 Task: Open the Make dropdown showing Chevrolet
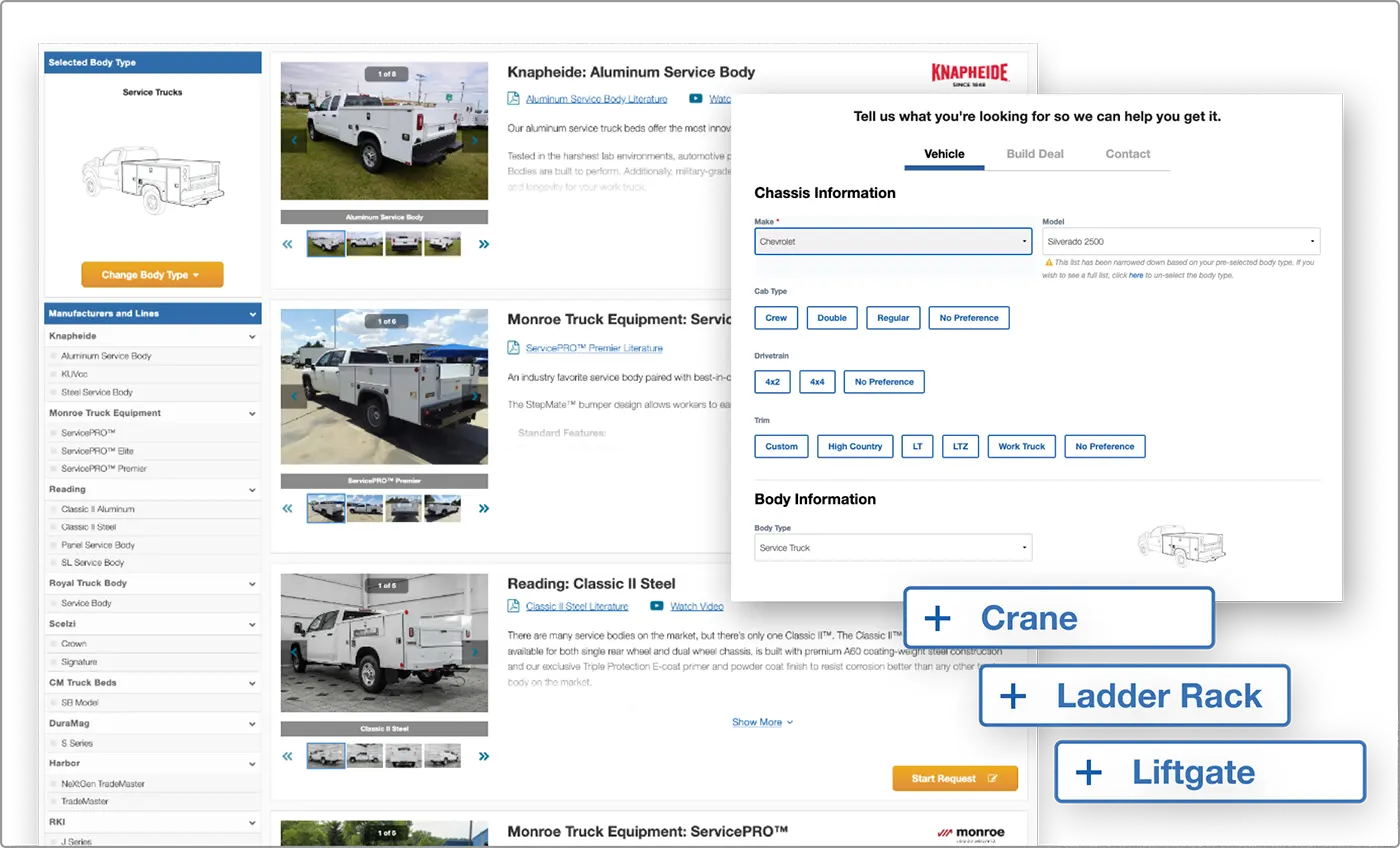point(893,241)
